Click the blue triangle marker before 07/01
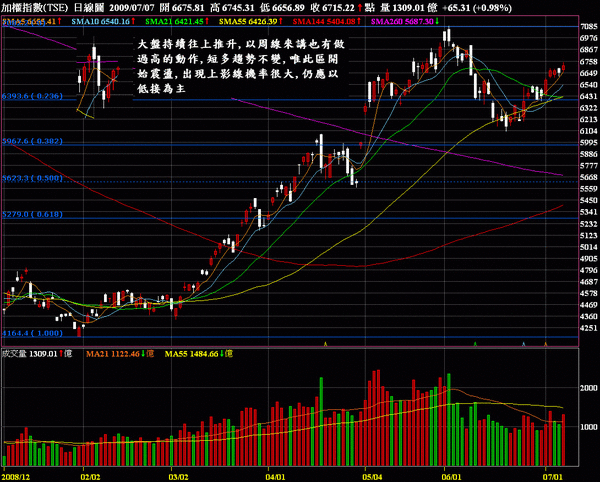Image resolution: width=600 pixels, height=482 pixels. click(523, 344)
